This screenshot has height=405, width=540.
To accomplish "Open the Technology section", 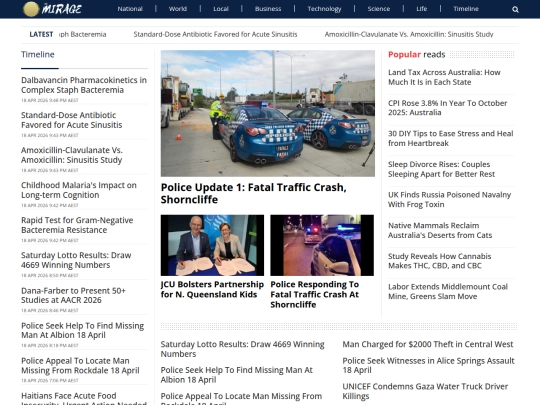I will [x=324, y=9].
